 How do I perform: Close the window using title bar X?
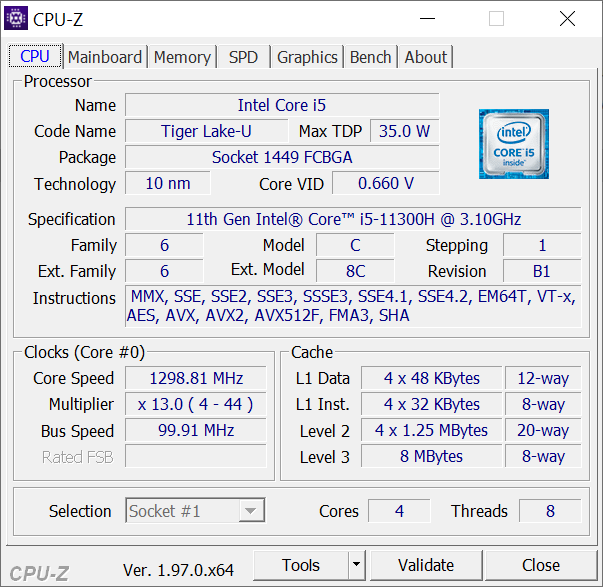pyautogui.click(x=567, y=18)
